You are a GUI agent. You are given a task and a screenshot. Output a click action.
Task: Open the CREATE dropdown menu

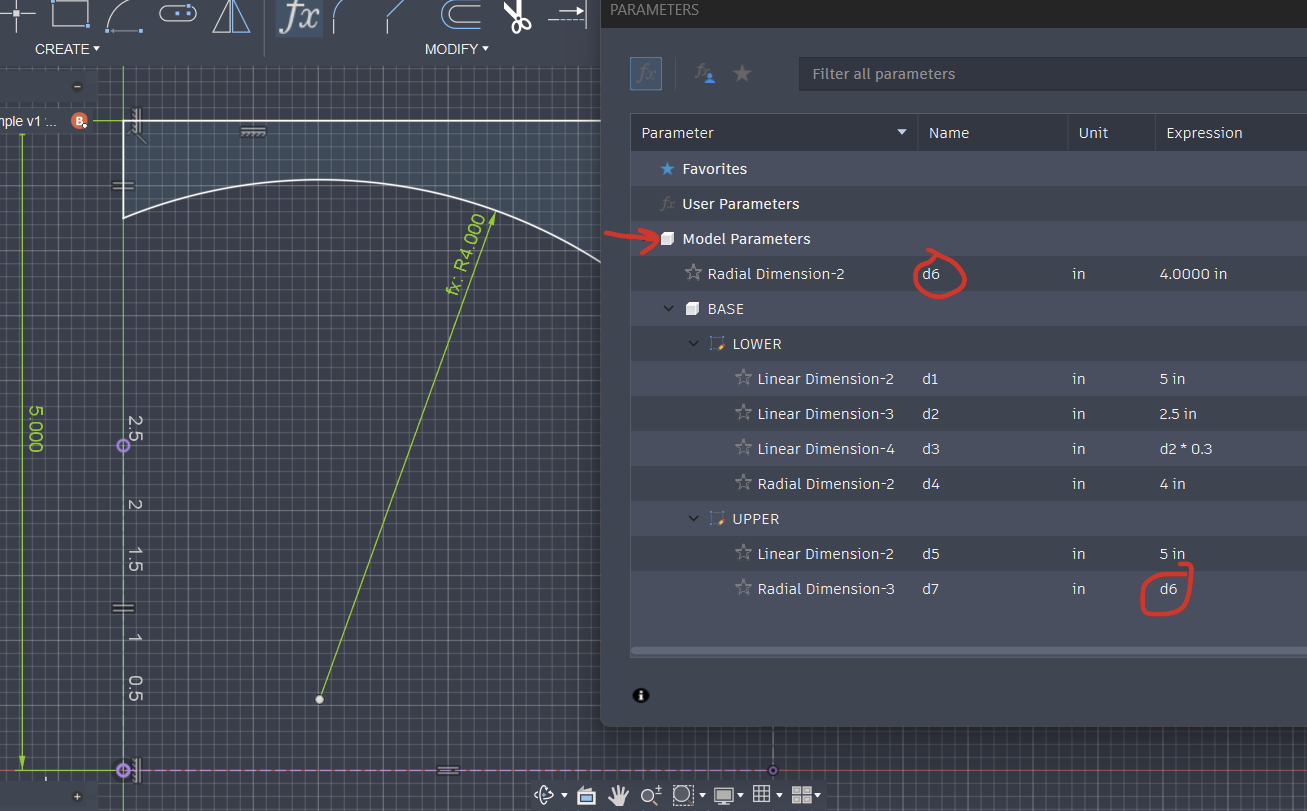[67, 49]
